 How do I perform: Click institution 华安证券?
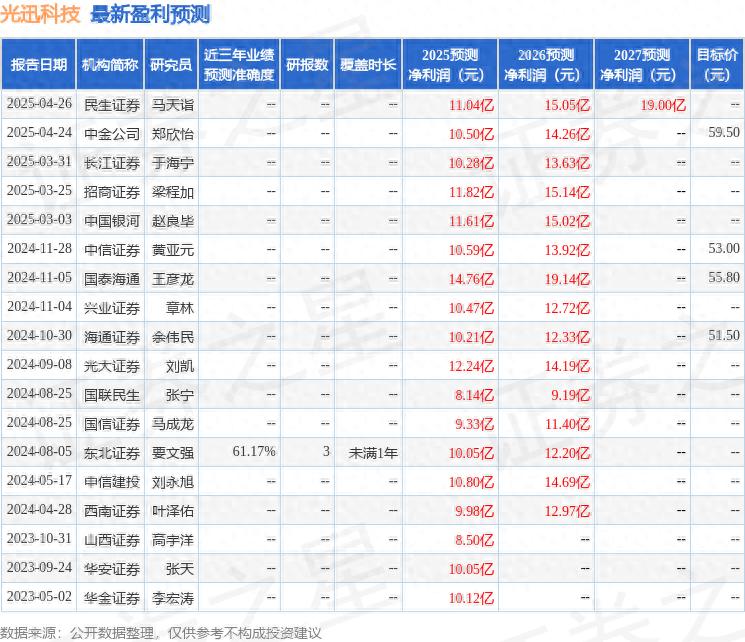point(112,568)
